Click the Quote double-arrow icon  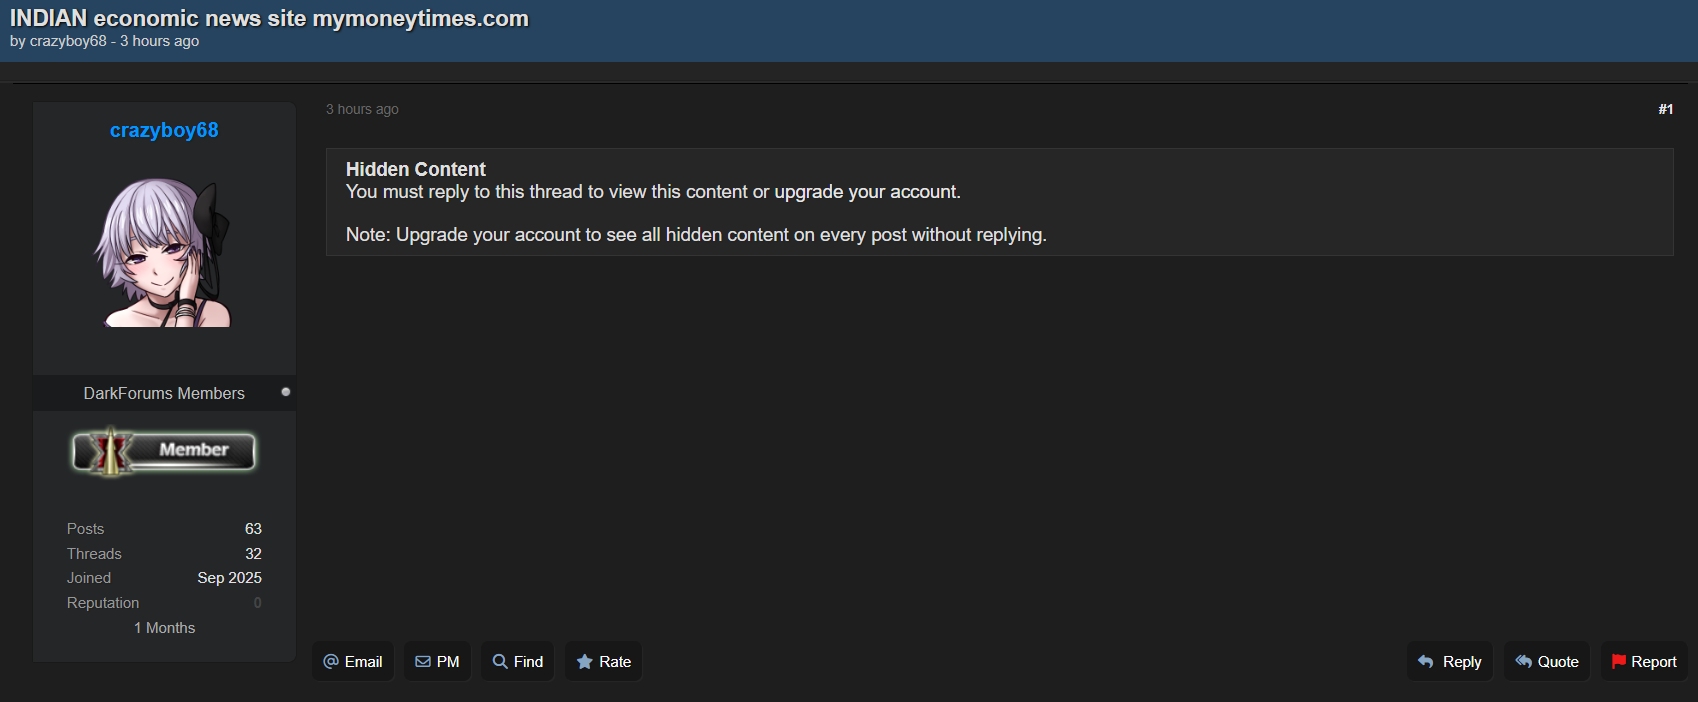1523,662
